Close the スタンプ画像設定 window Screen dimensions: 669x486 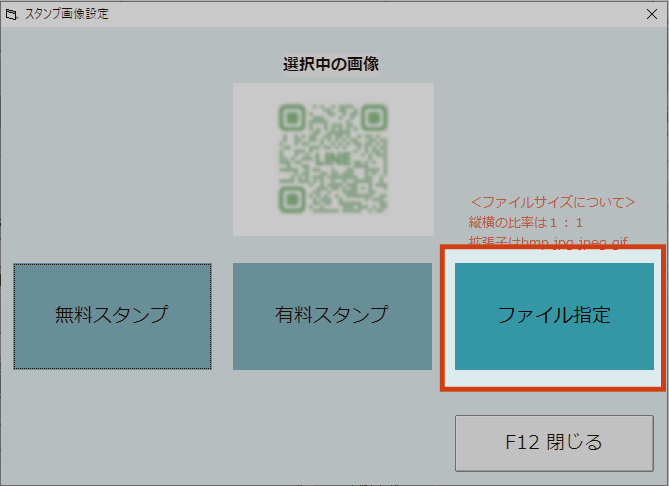[652, 14]
